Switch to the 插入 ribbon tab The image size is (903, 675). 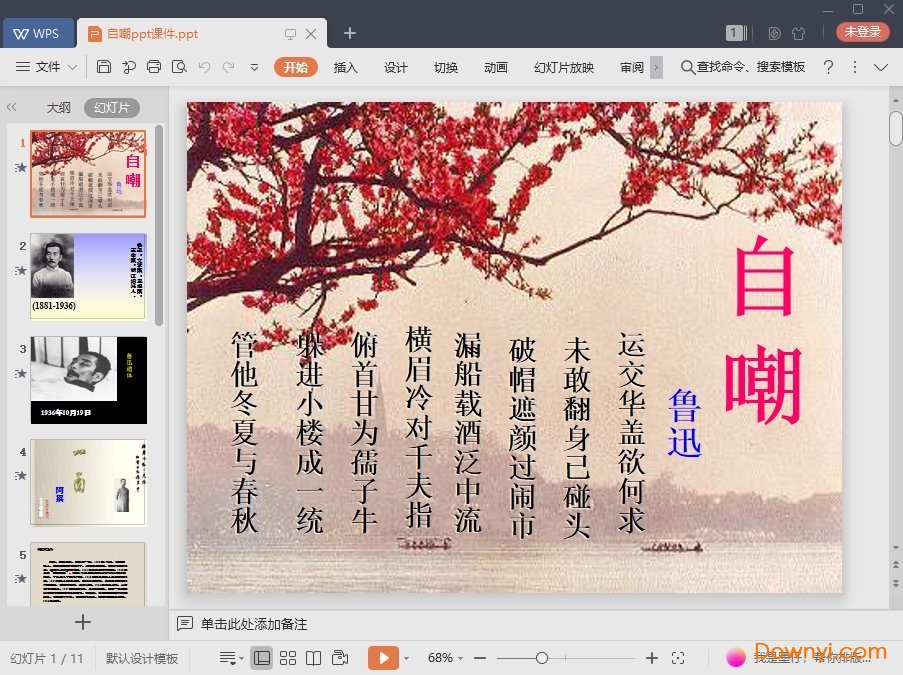(x=345, y=68)
